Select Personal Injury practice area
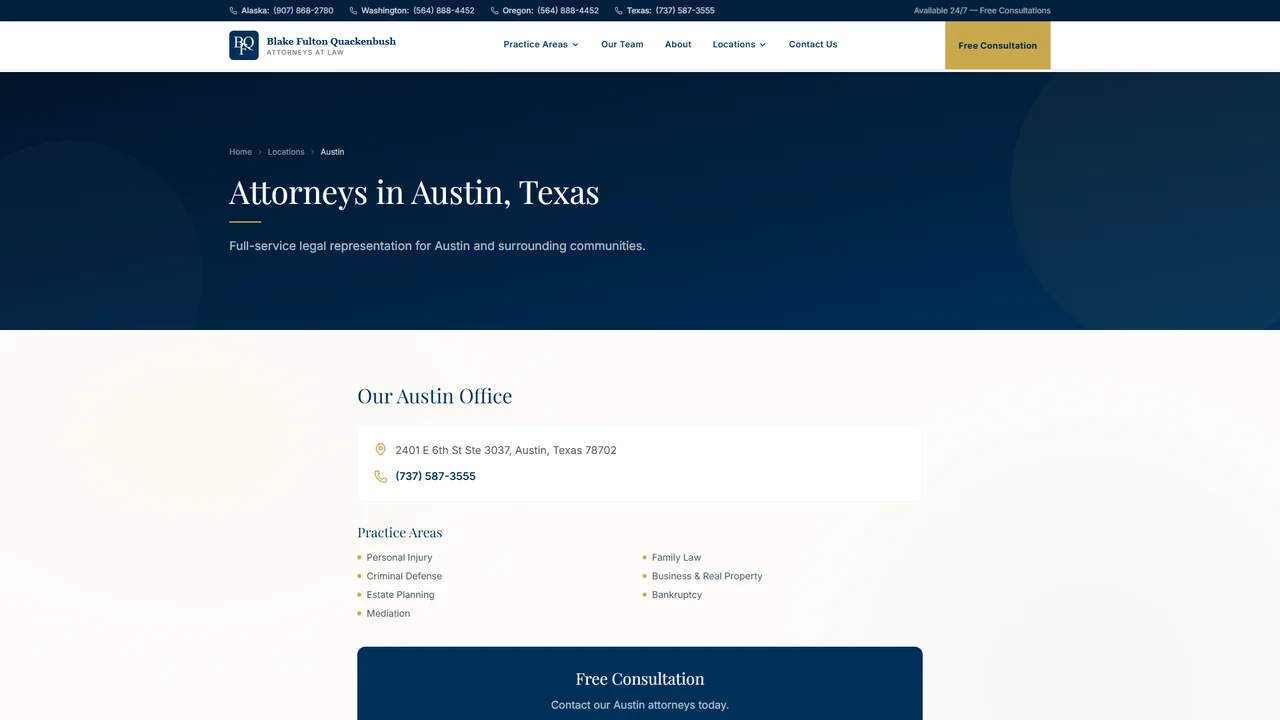The height and width of the screenshot is (720, 1280). [399, 558]
